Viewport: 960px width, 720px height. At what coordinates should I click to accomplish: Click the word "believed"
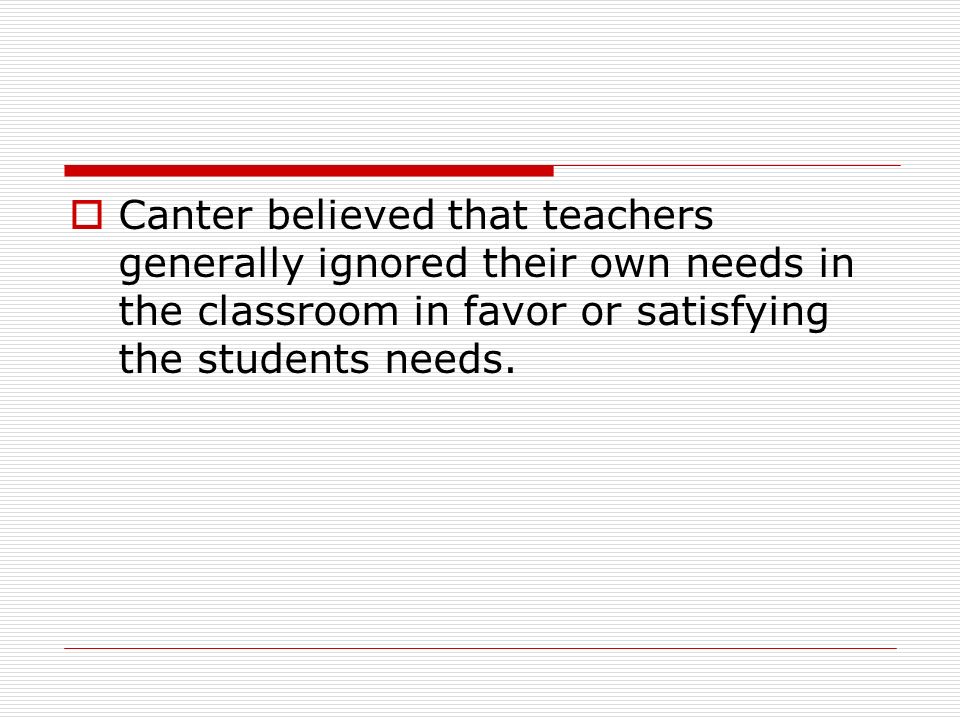(350, 215)
